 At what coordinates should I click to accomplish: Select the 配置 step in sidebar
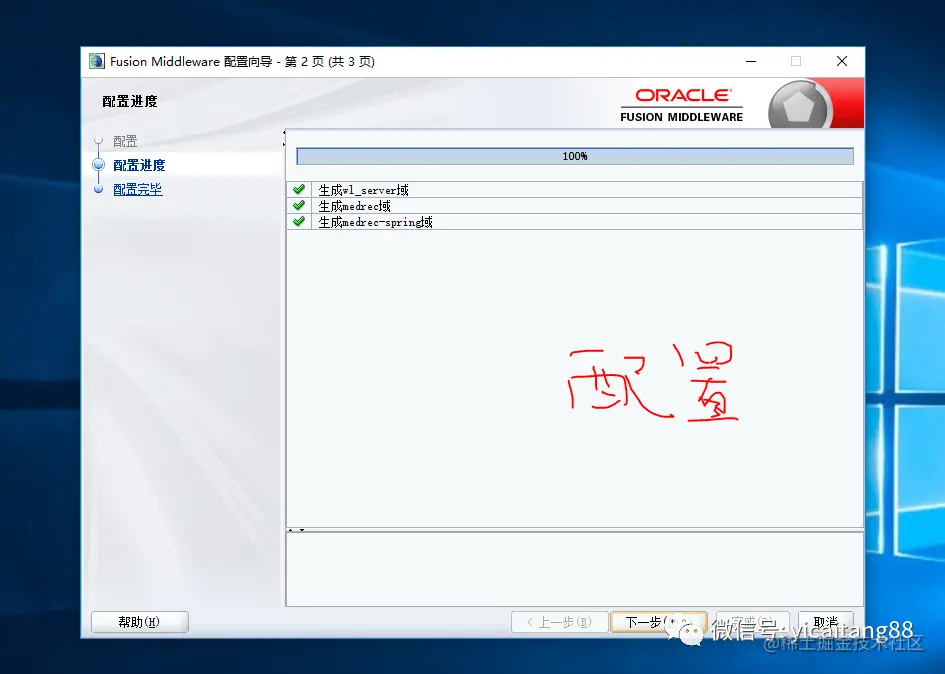coord(125,141)
